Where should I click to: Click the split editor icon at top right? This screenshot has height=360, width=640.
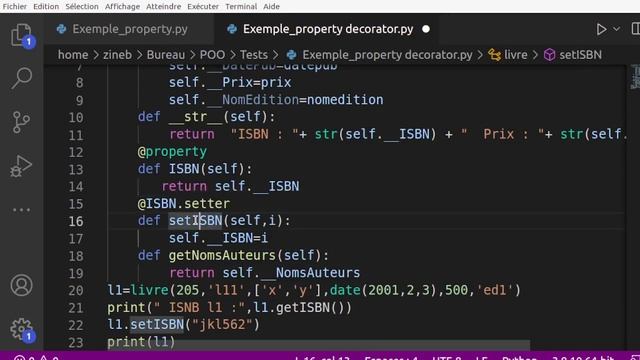pos(636,29)
